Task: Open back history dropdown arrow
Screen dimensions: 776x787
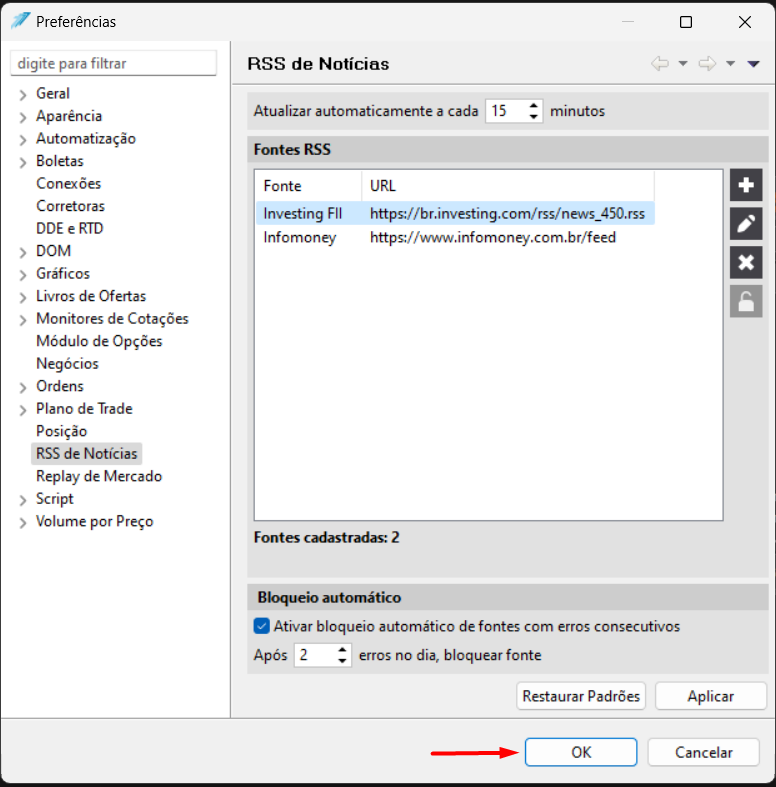Action: pyautogui.click(x=683, y=64)
